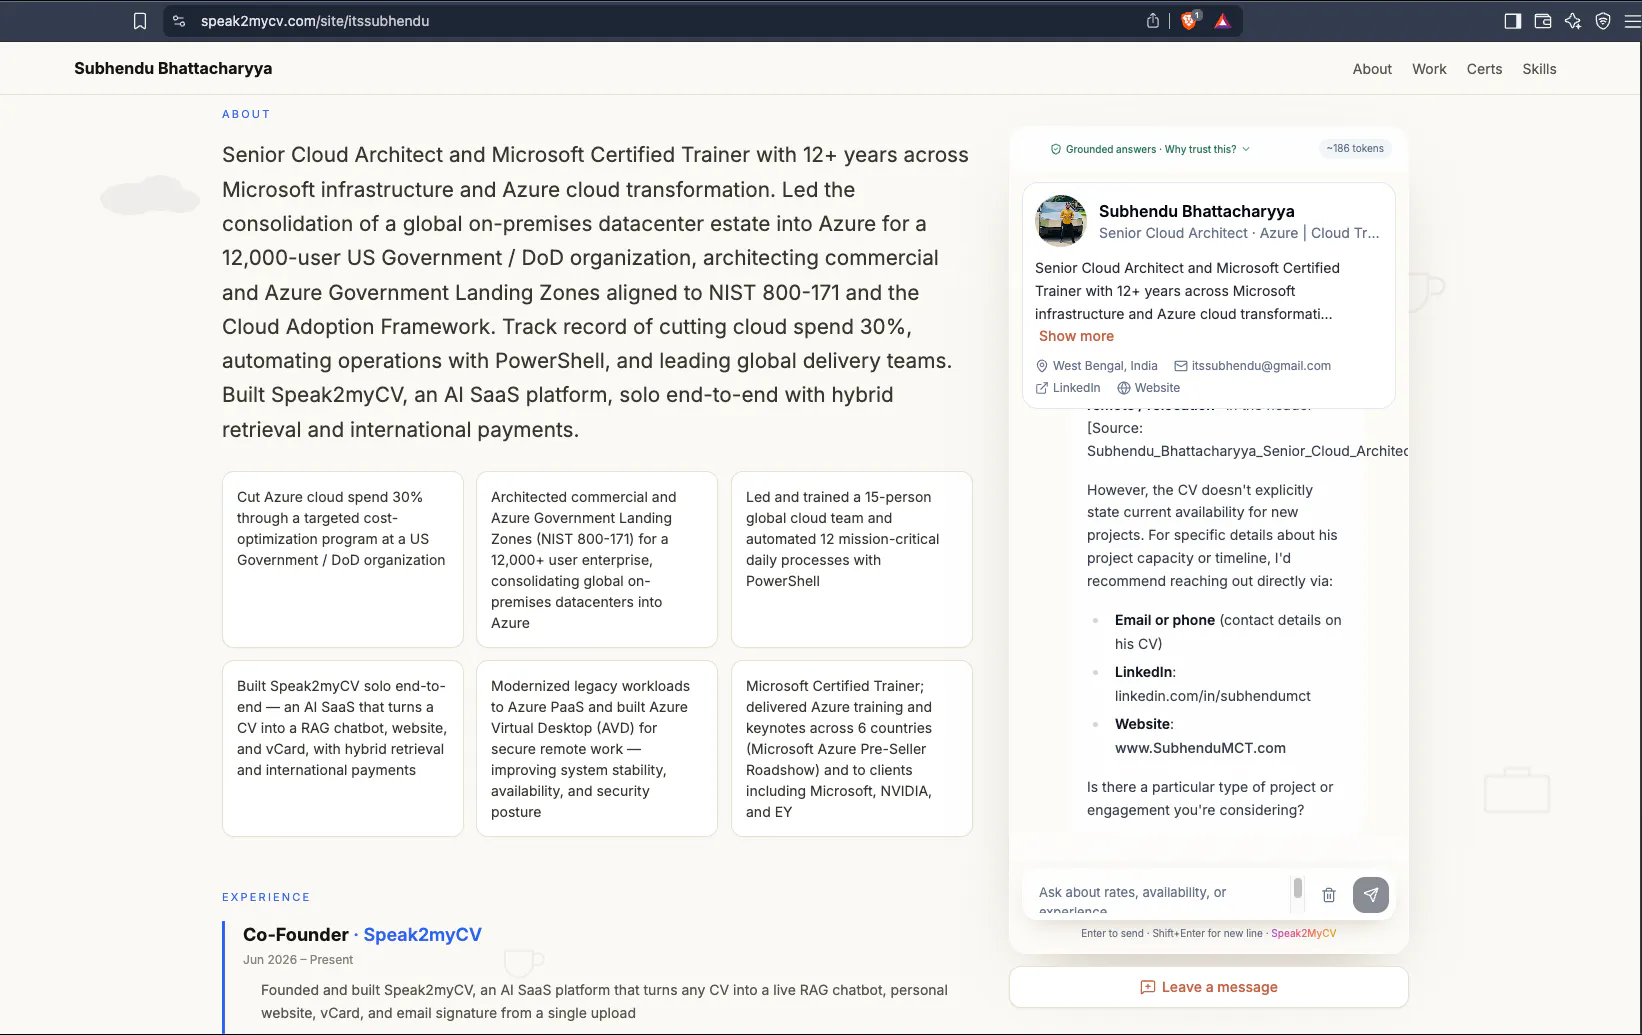Click www.SubhenduMCT.com in the chat reply
Screen dimensions: 1642x1035
pyautogui.click(x=1200, y=748)
